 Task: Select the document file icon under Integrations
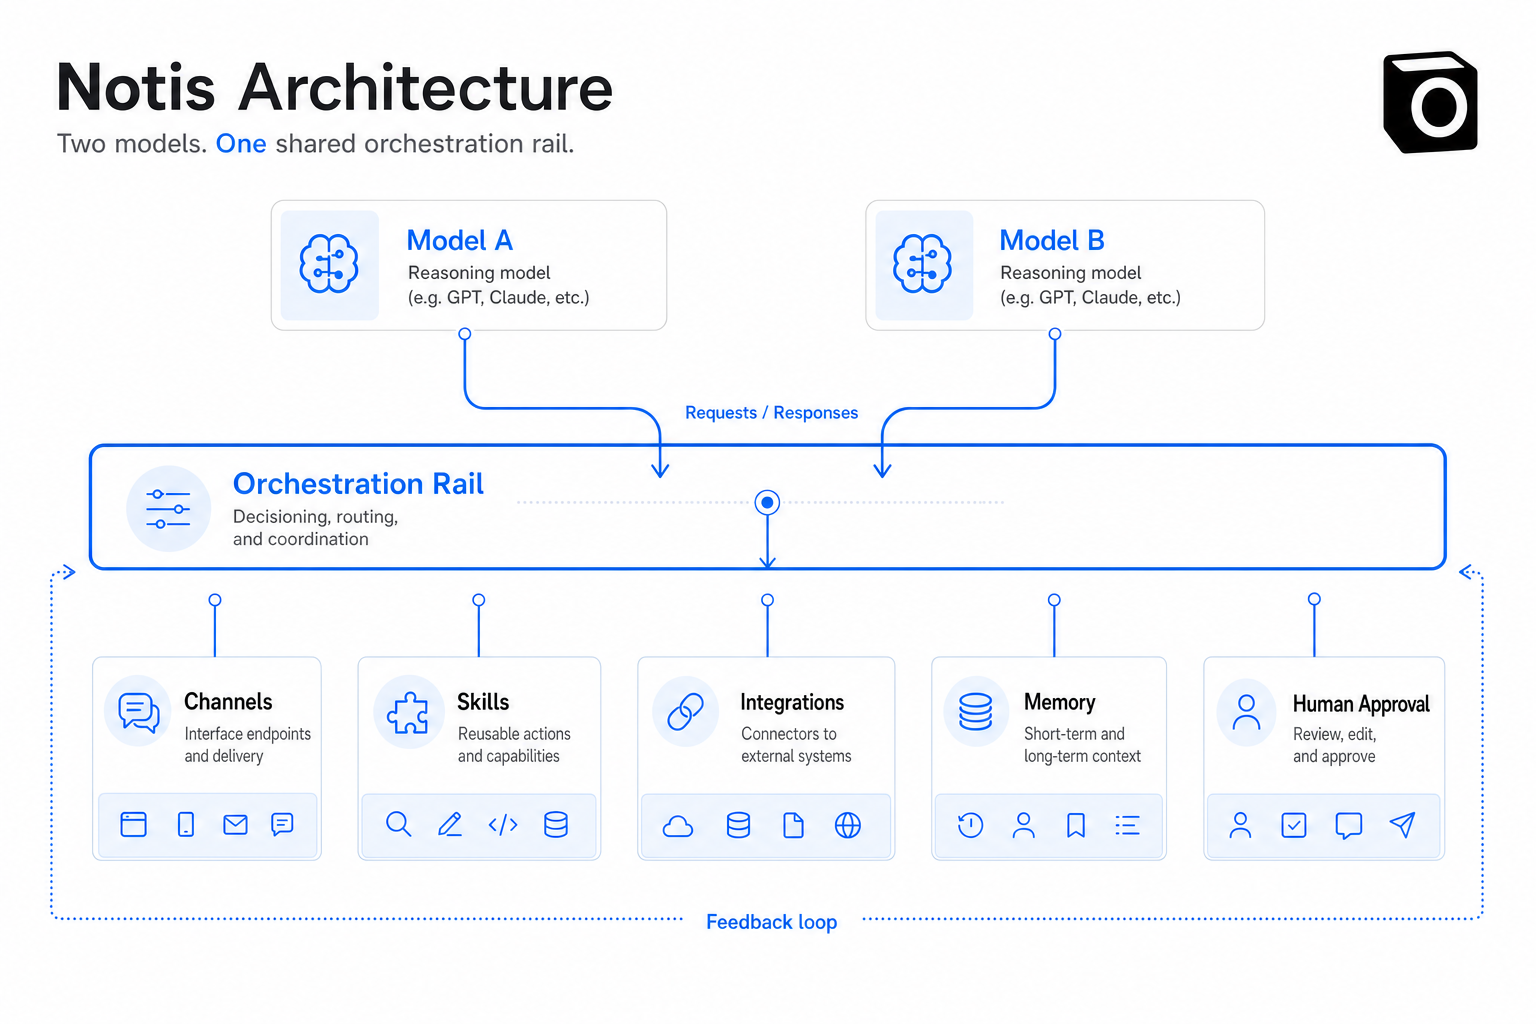click(x=793, y=825)
